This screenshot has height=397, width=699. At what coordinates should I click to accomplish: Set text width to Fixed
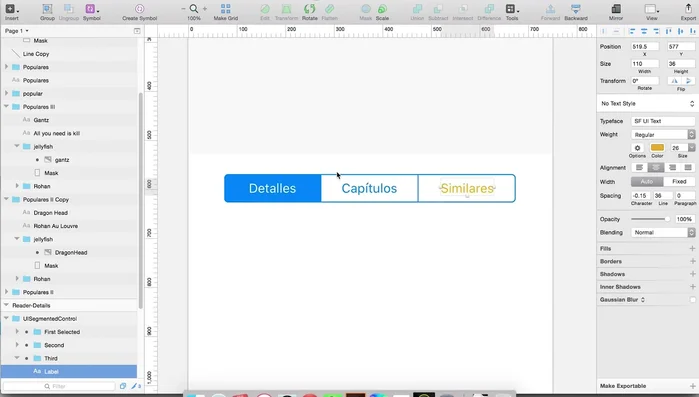(679, 182)
